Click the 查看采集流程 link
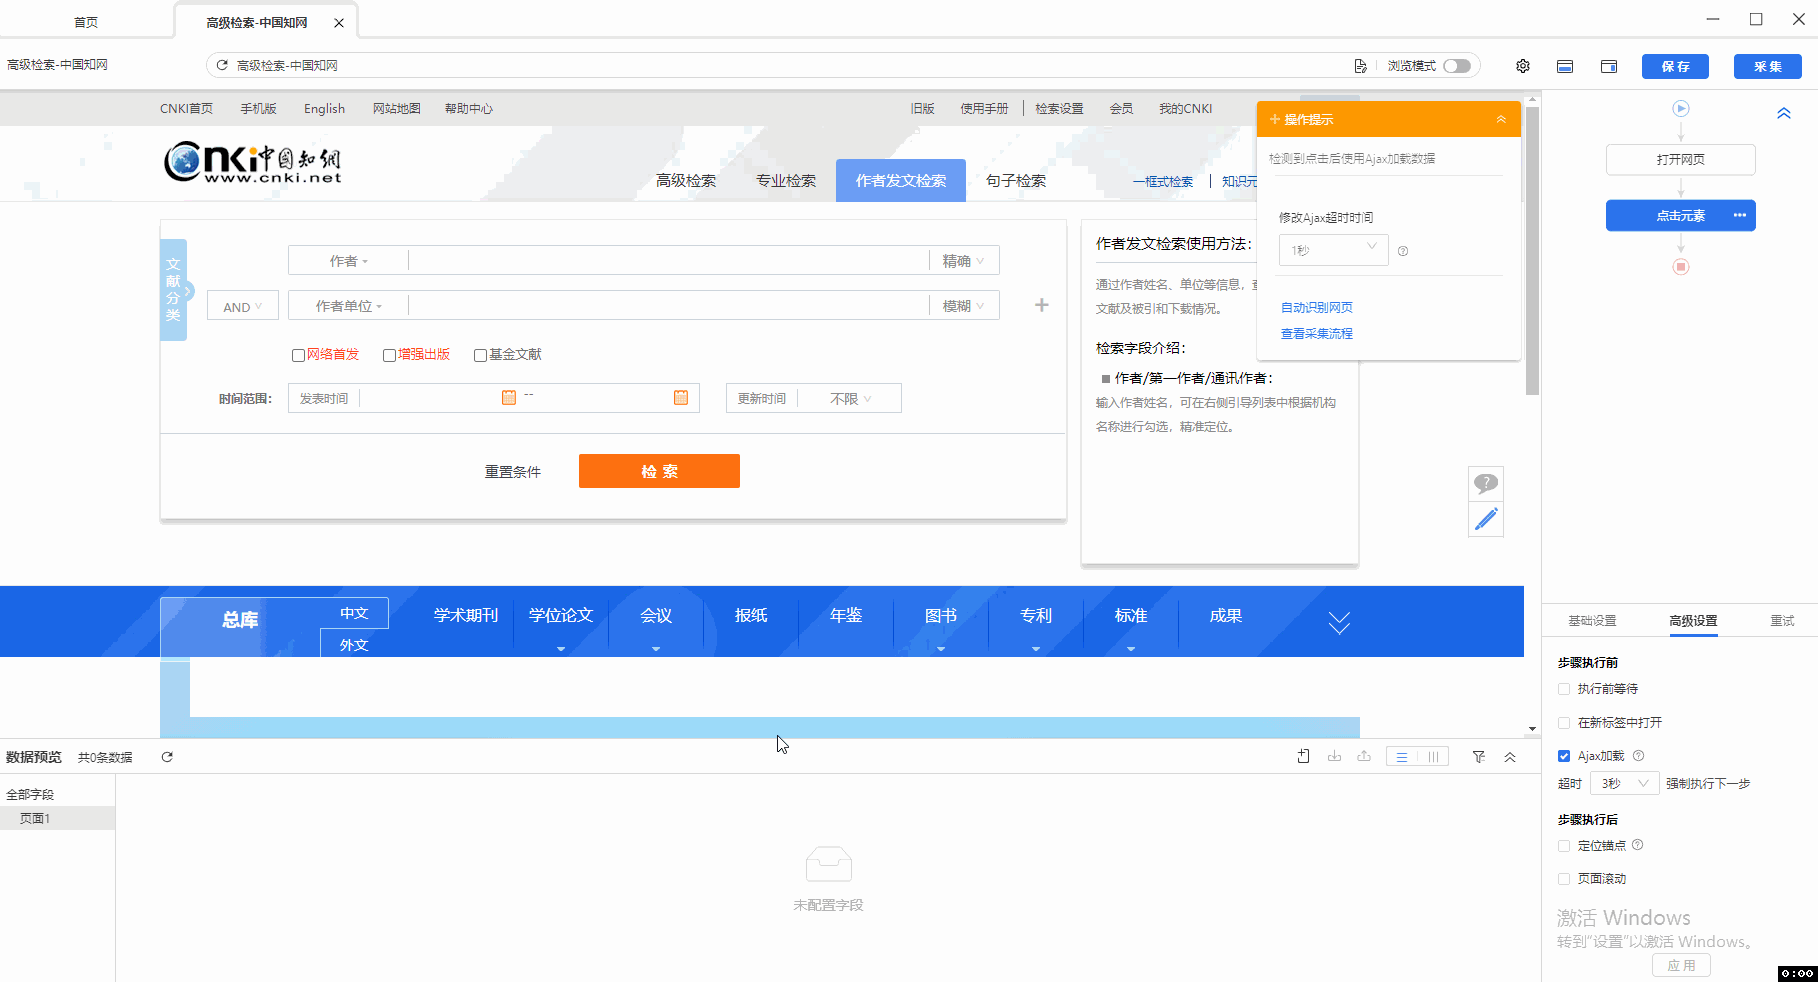1818x982 pixels. 1316,334
